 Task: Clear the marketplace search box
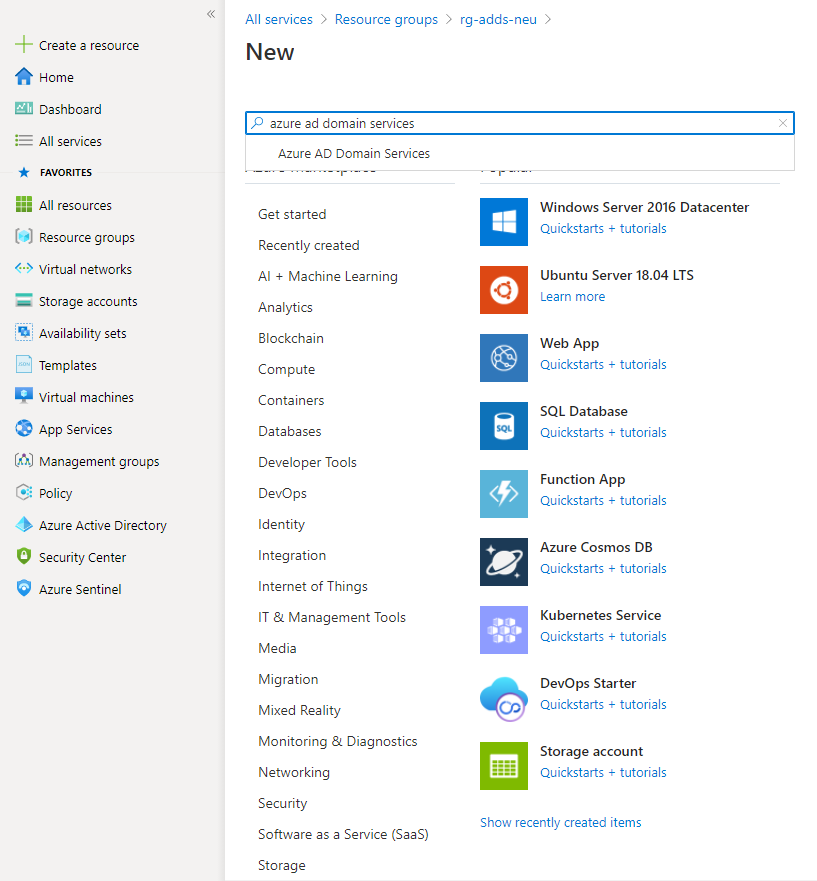783,123
